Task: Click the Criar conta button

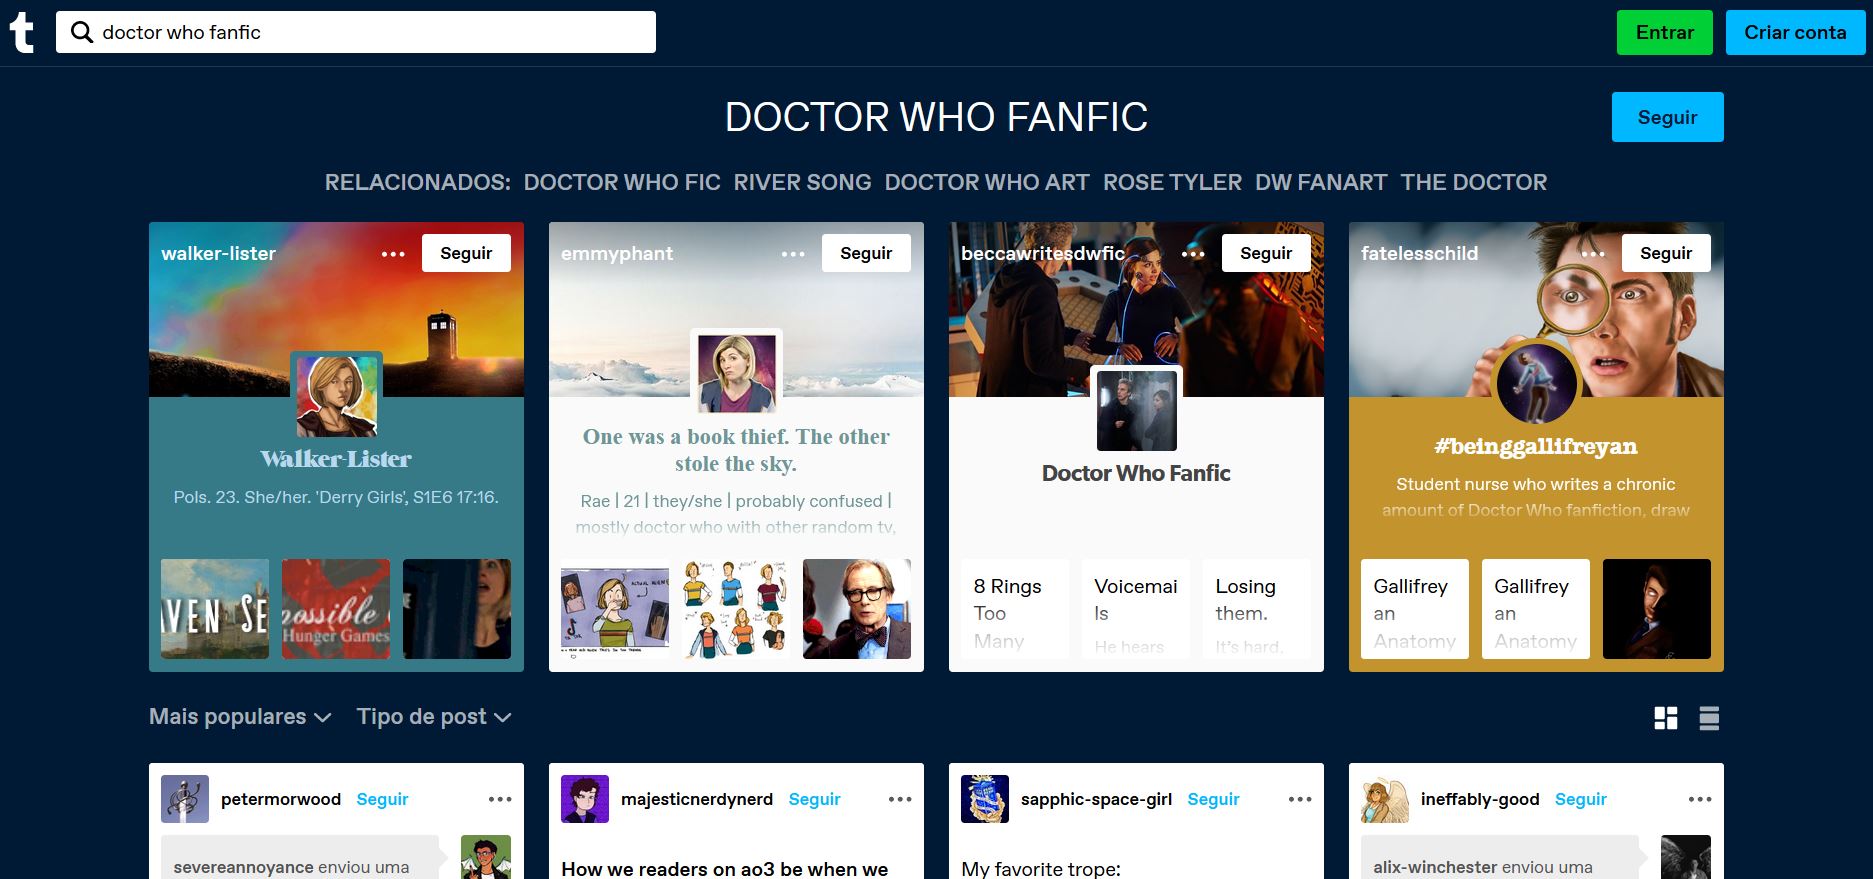Action: [x=1795, y=32]
